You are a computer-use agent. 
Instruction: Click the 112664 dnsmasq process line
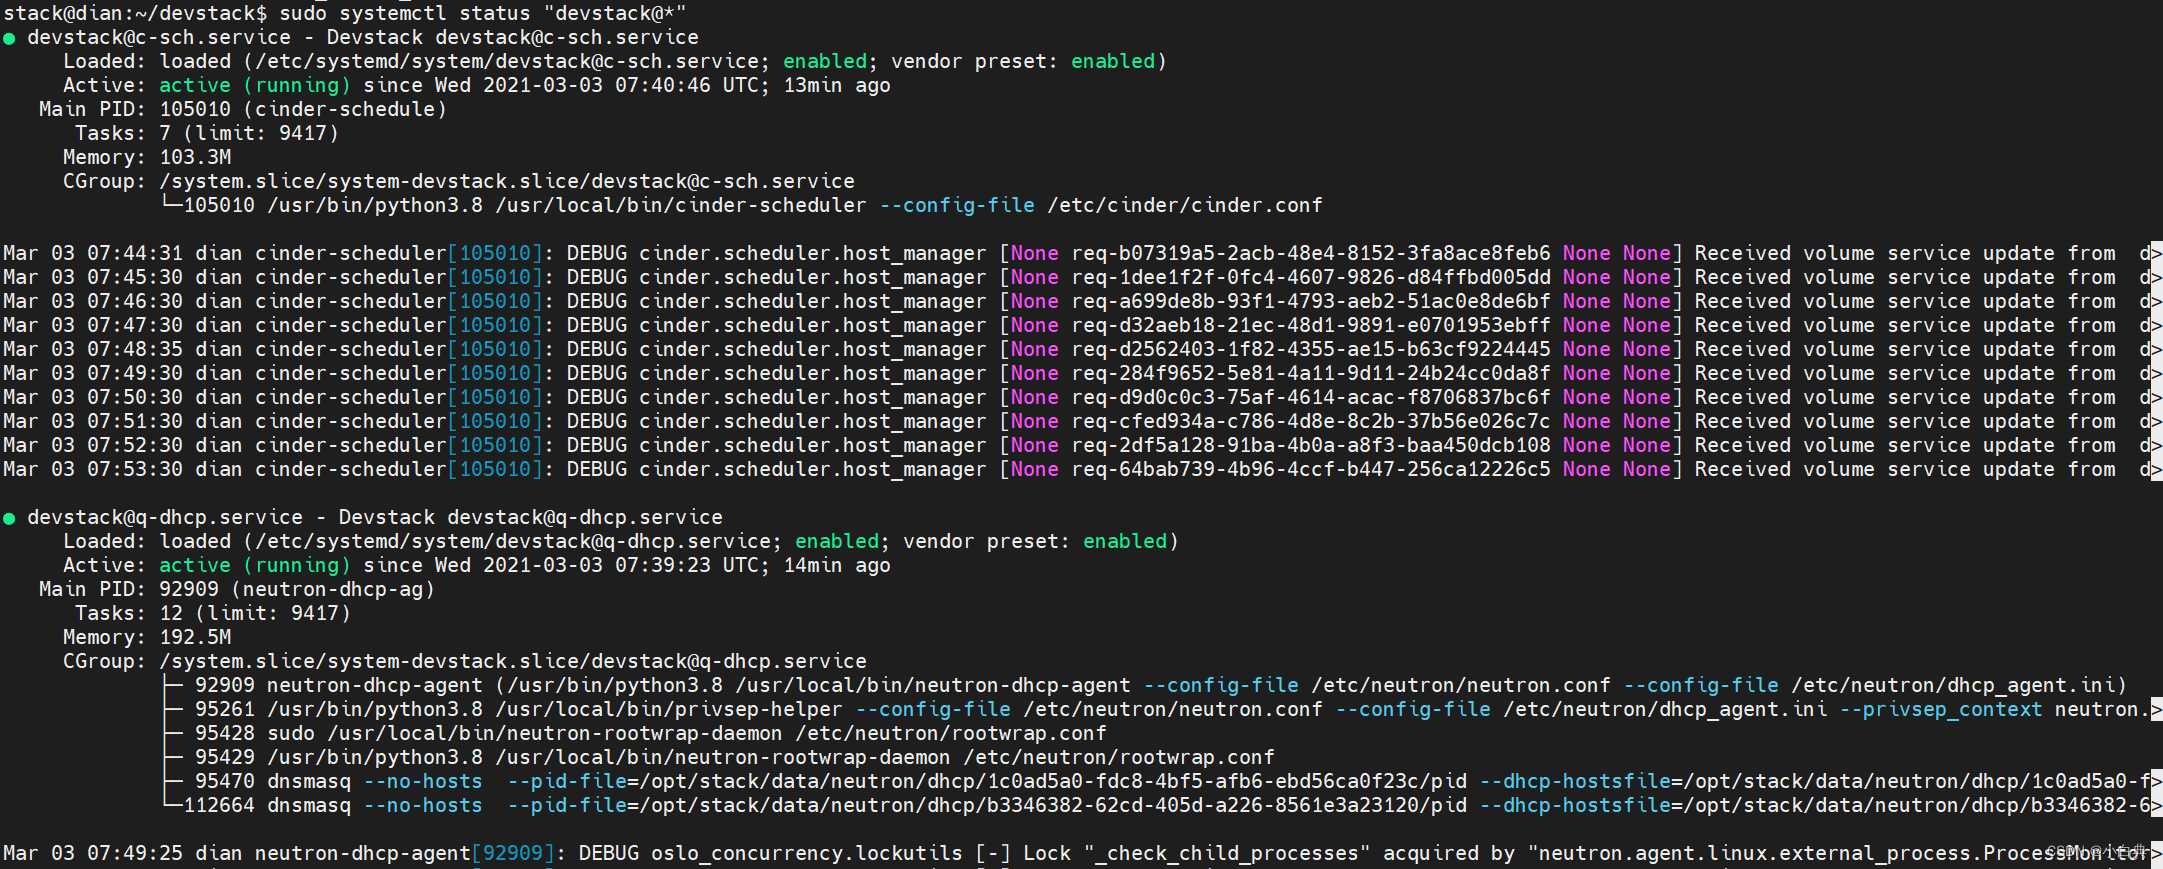pyautogui.click(x=1161, y=806)
